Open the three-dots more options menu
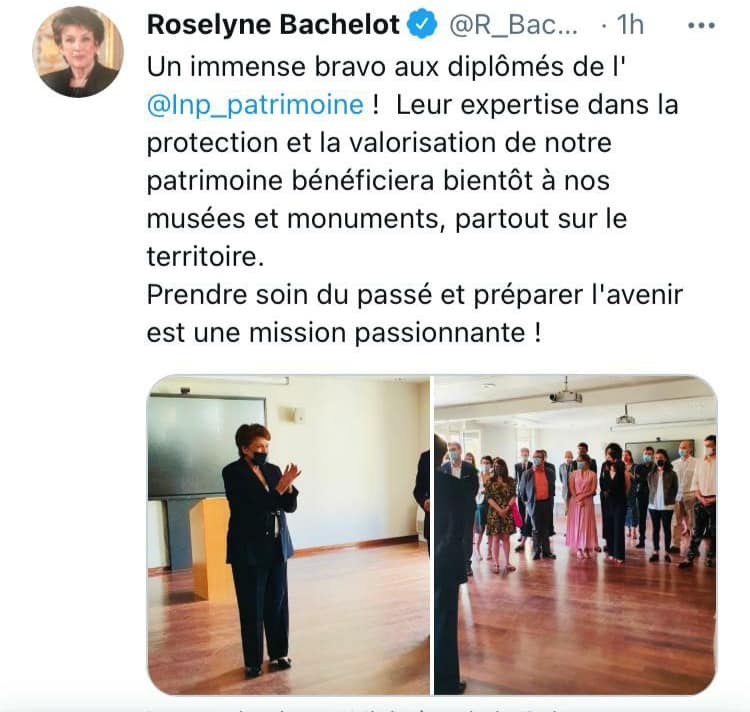 coord(701,26)
